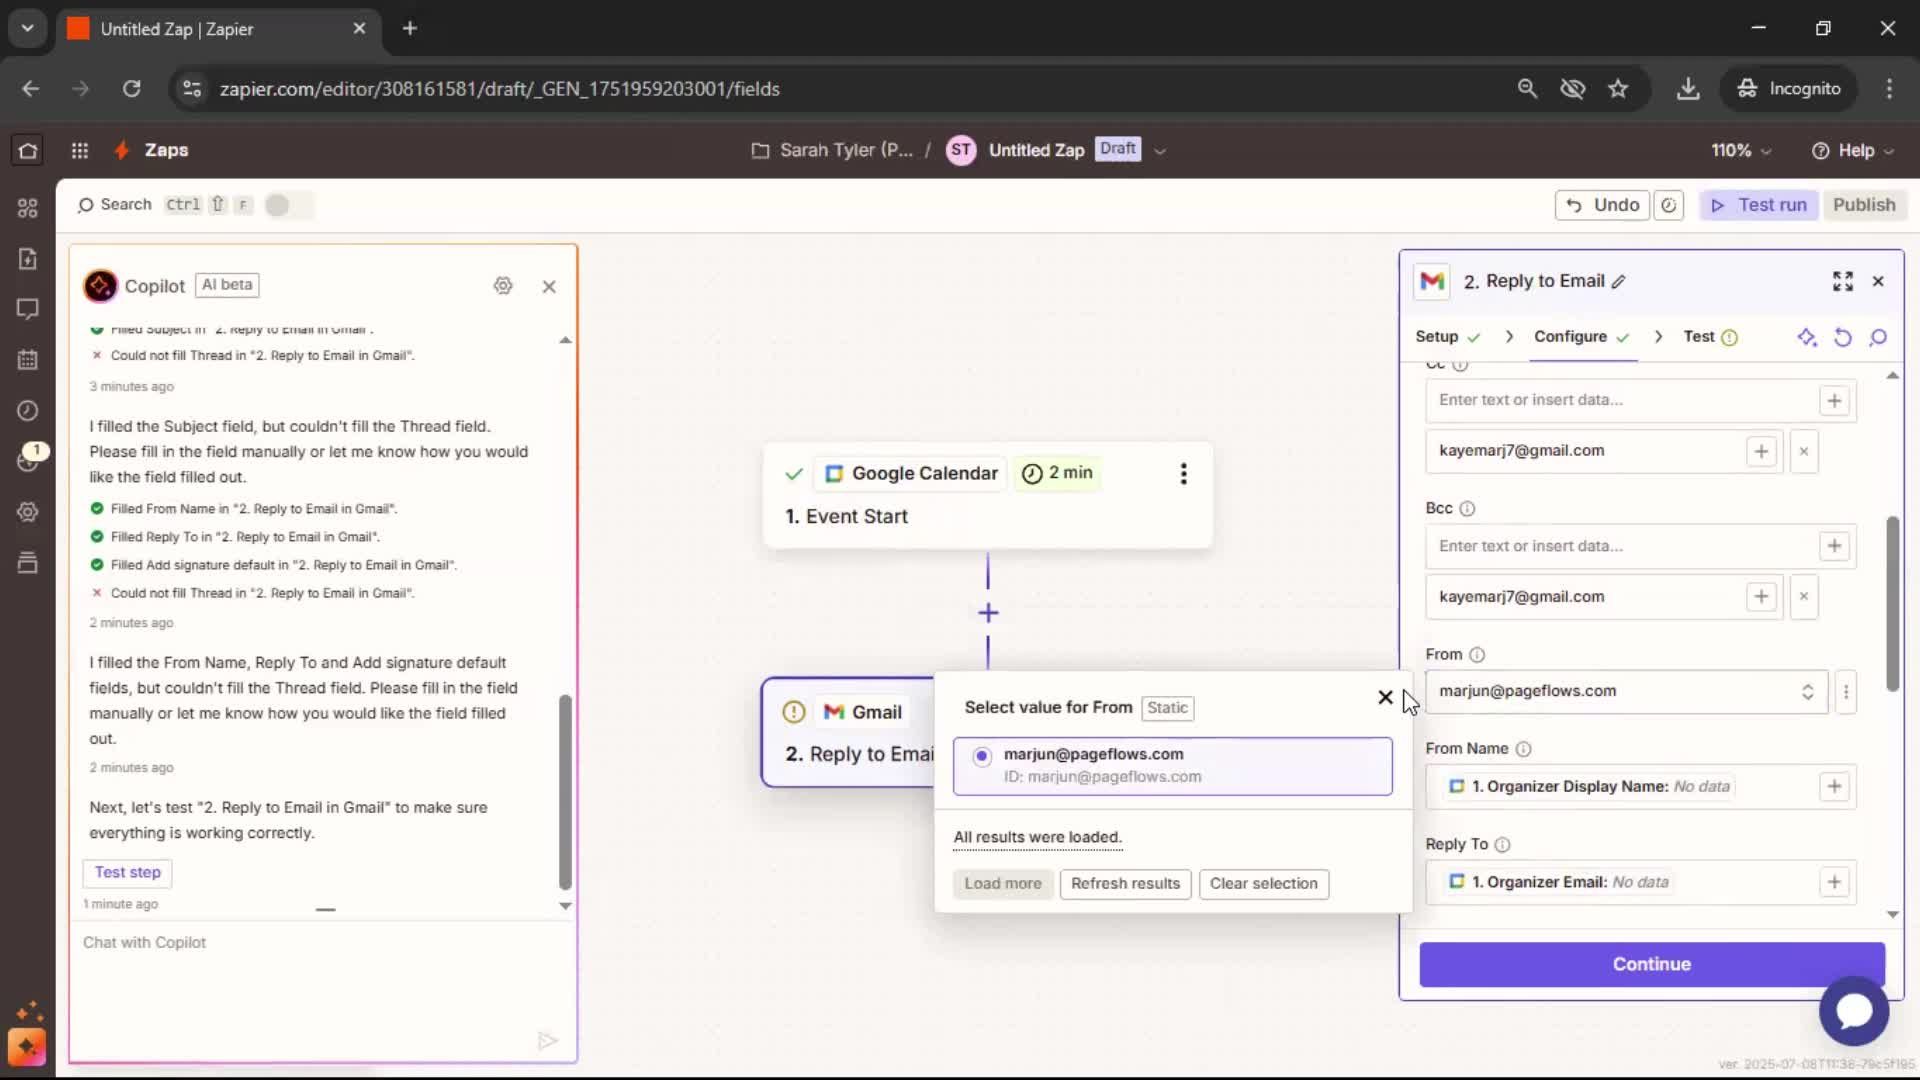Switch to the Test tab
The width and height of the screenshot is (1920, 1080).
(1710, 337)
